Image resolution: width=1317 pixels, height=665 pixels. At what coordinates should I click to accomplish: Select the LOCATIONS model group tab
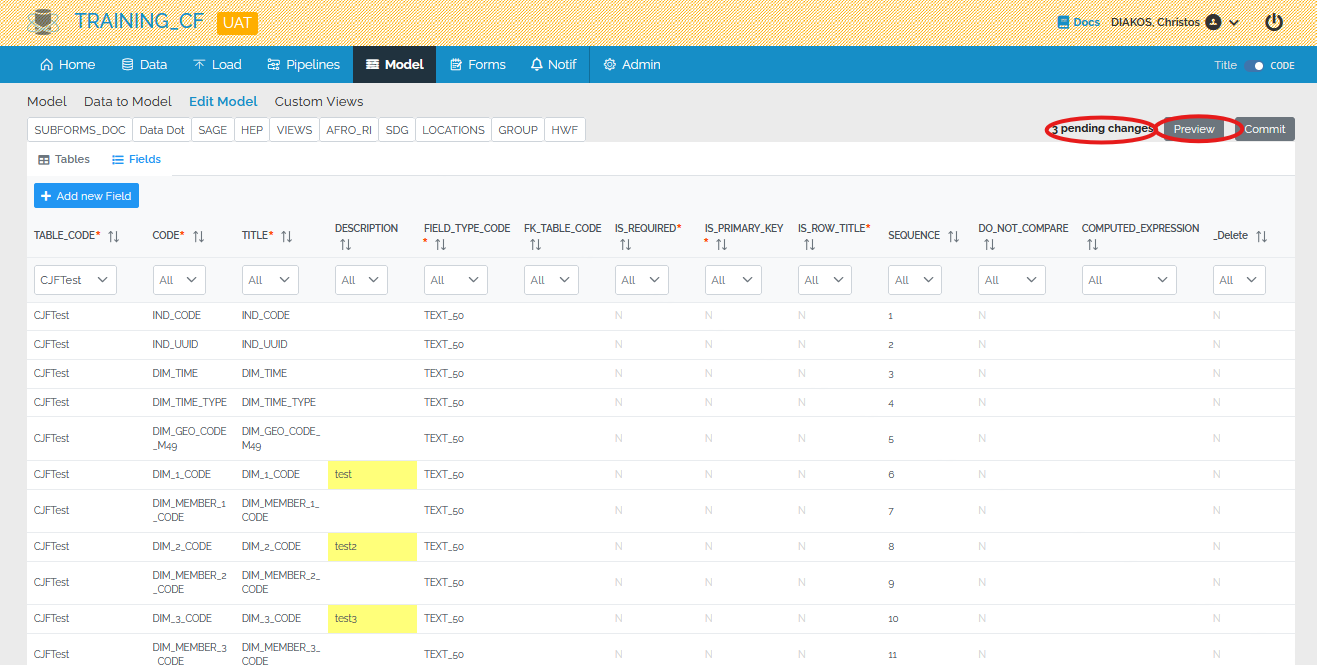point(453,130)
